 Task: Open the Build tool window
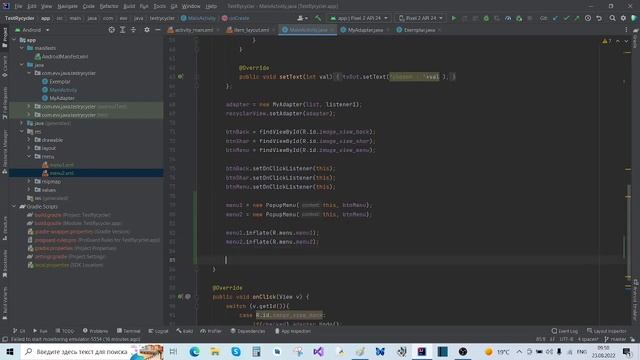(184, 331)
